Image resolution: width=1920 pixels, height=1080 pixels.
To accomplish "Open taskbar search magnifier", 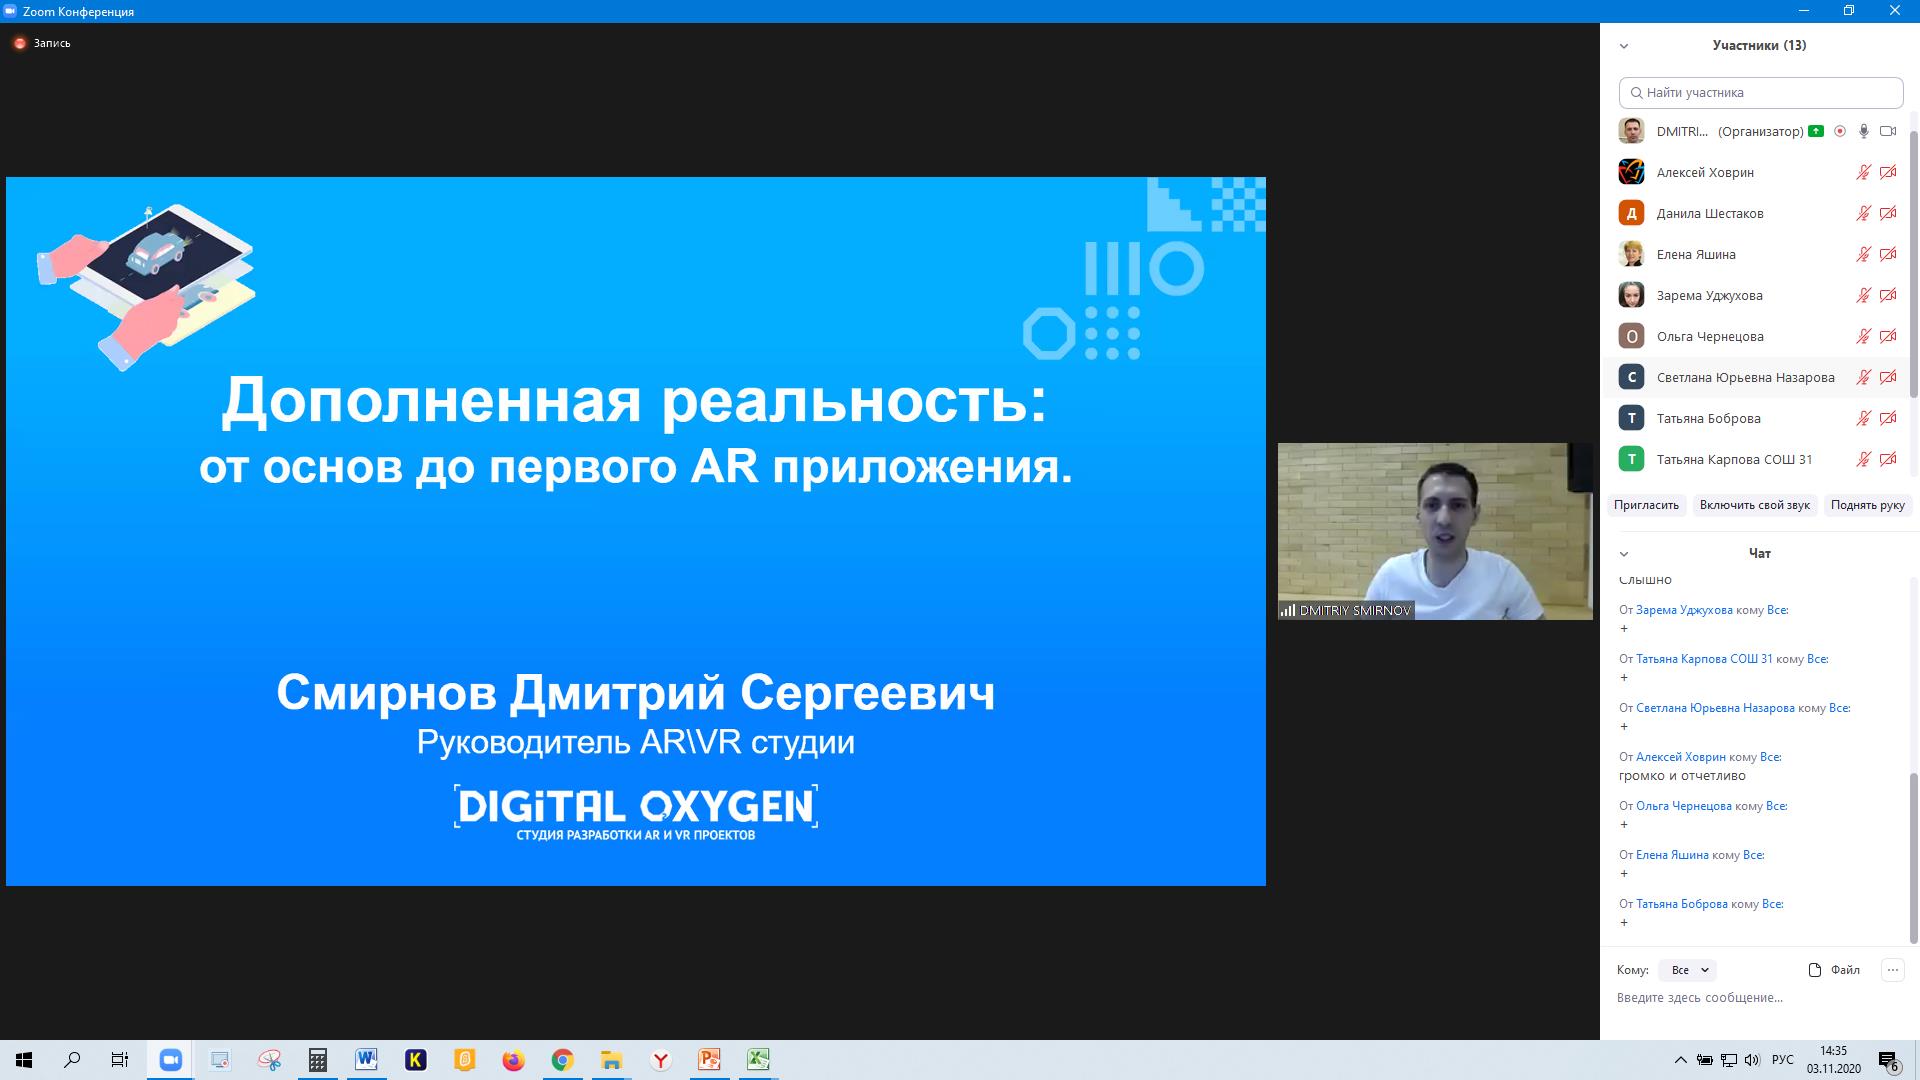I will pos(73,1060).
